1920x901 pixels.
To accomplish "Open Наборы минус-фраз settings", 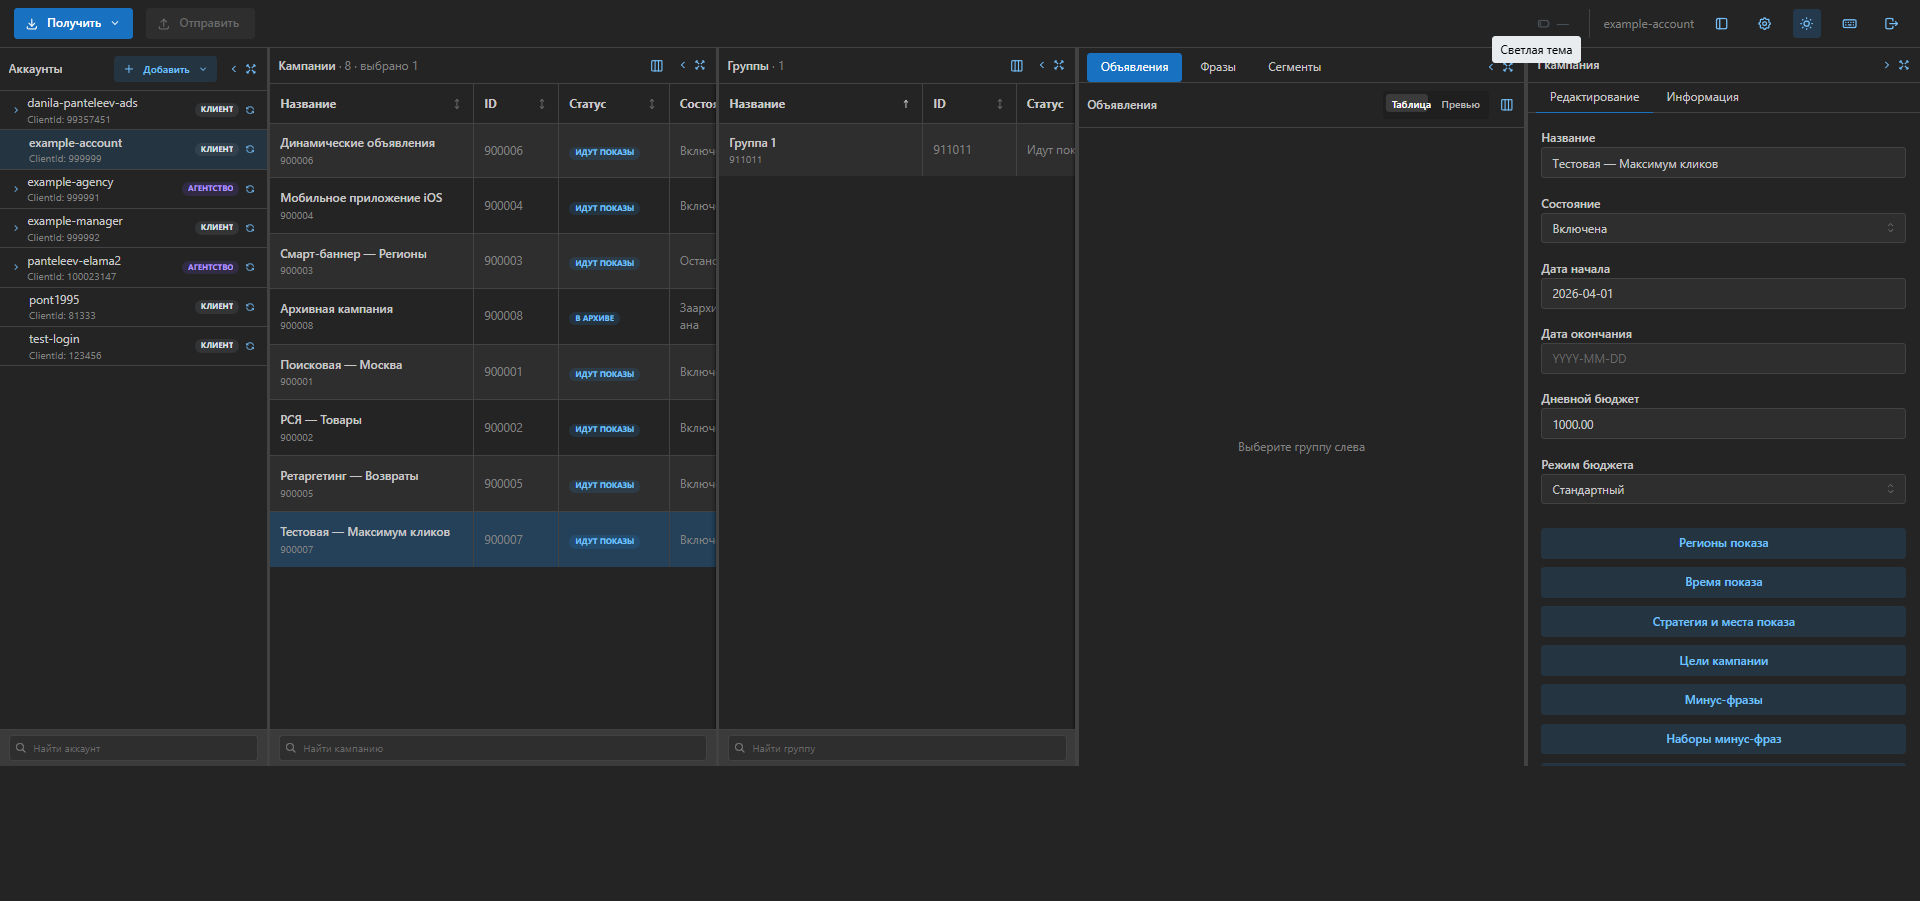I will (x=1723, y=739).
